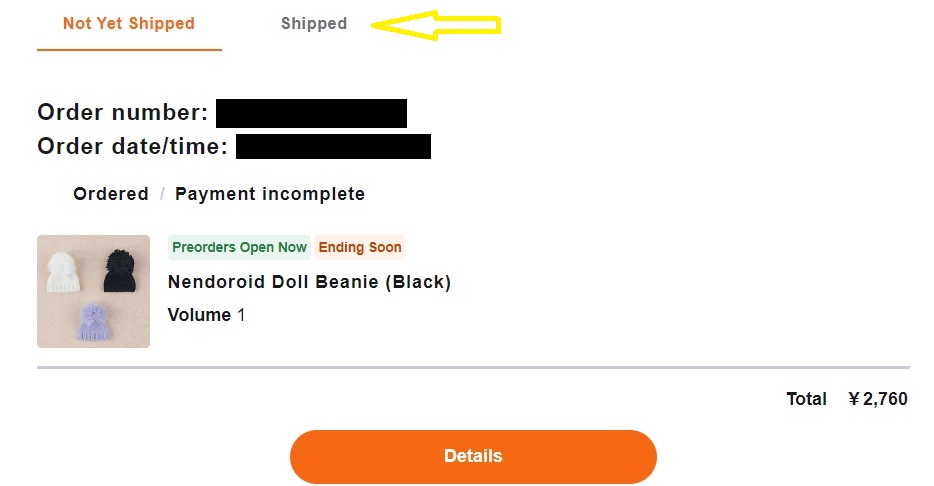Click the Order number label
The image size is (934, 486).
tap(123, 113)
